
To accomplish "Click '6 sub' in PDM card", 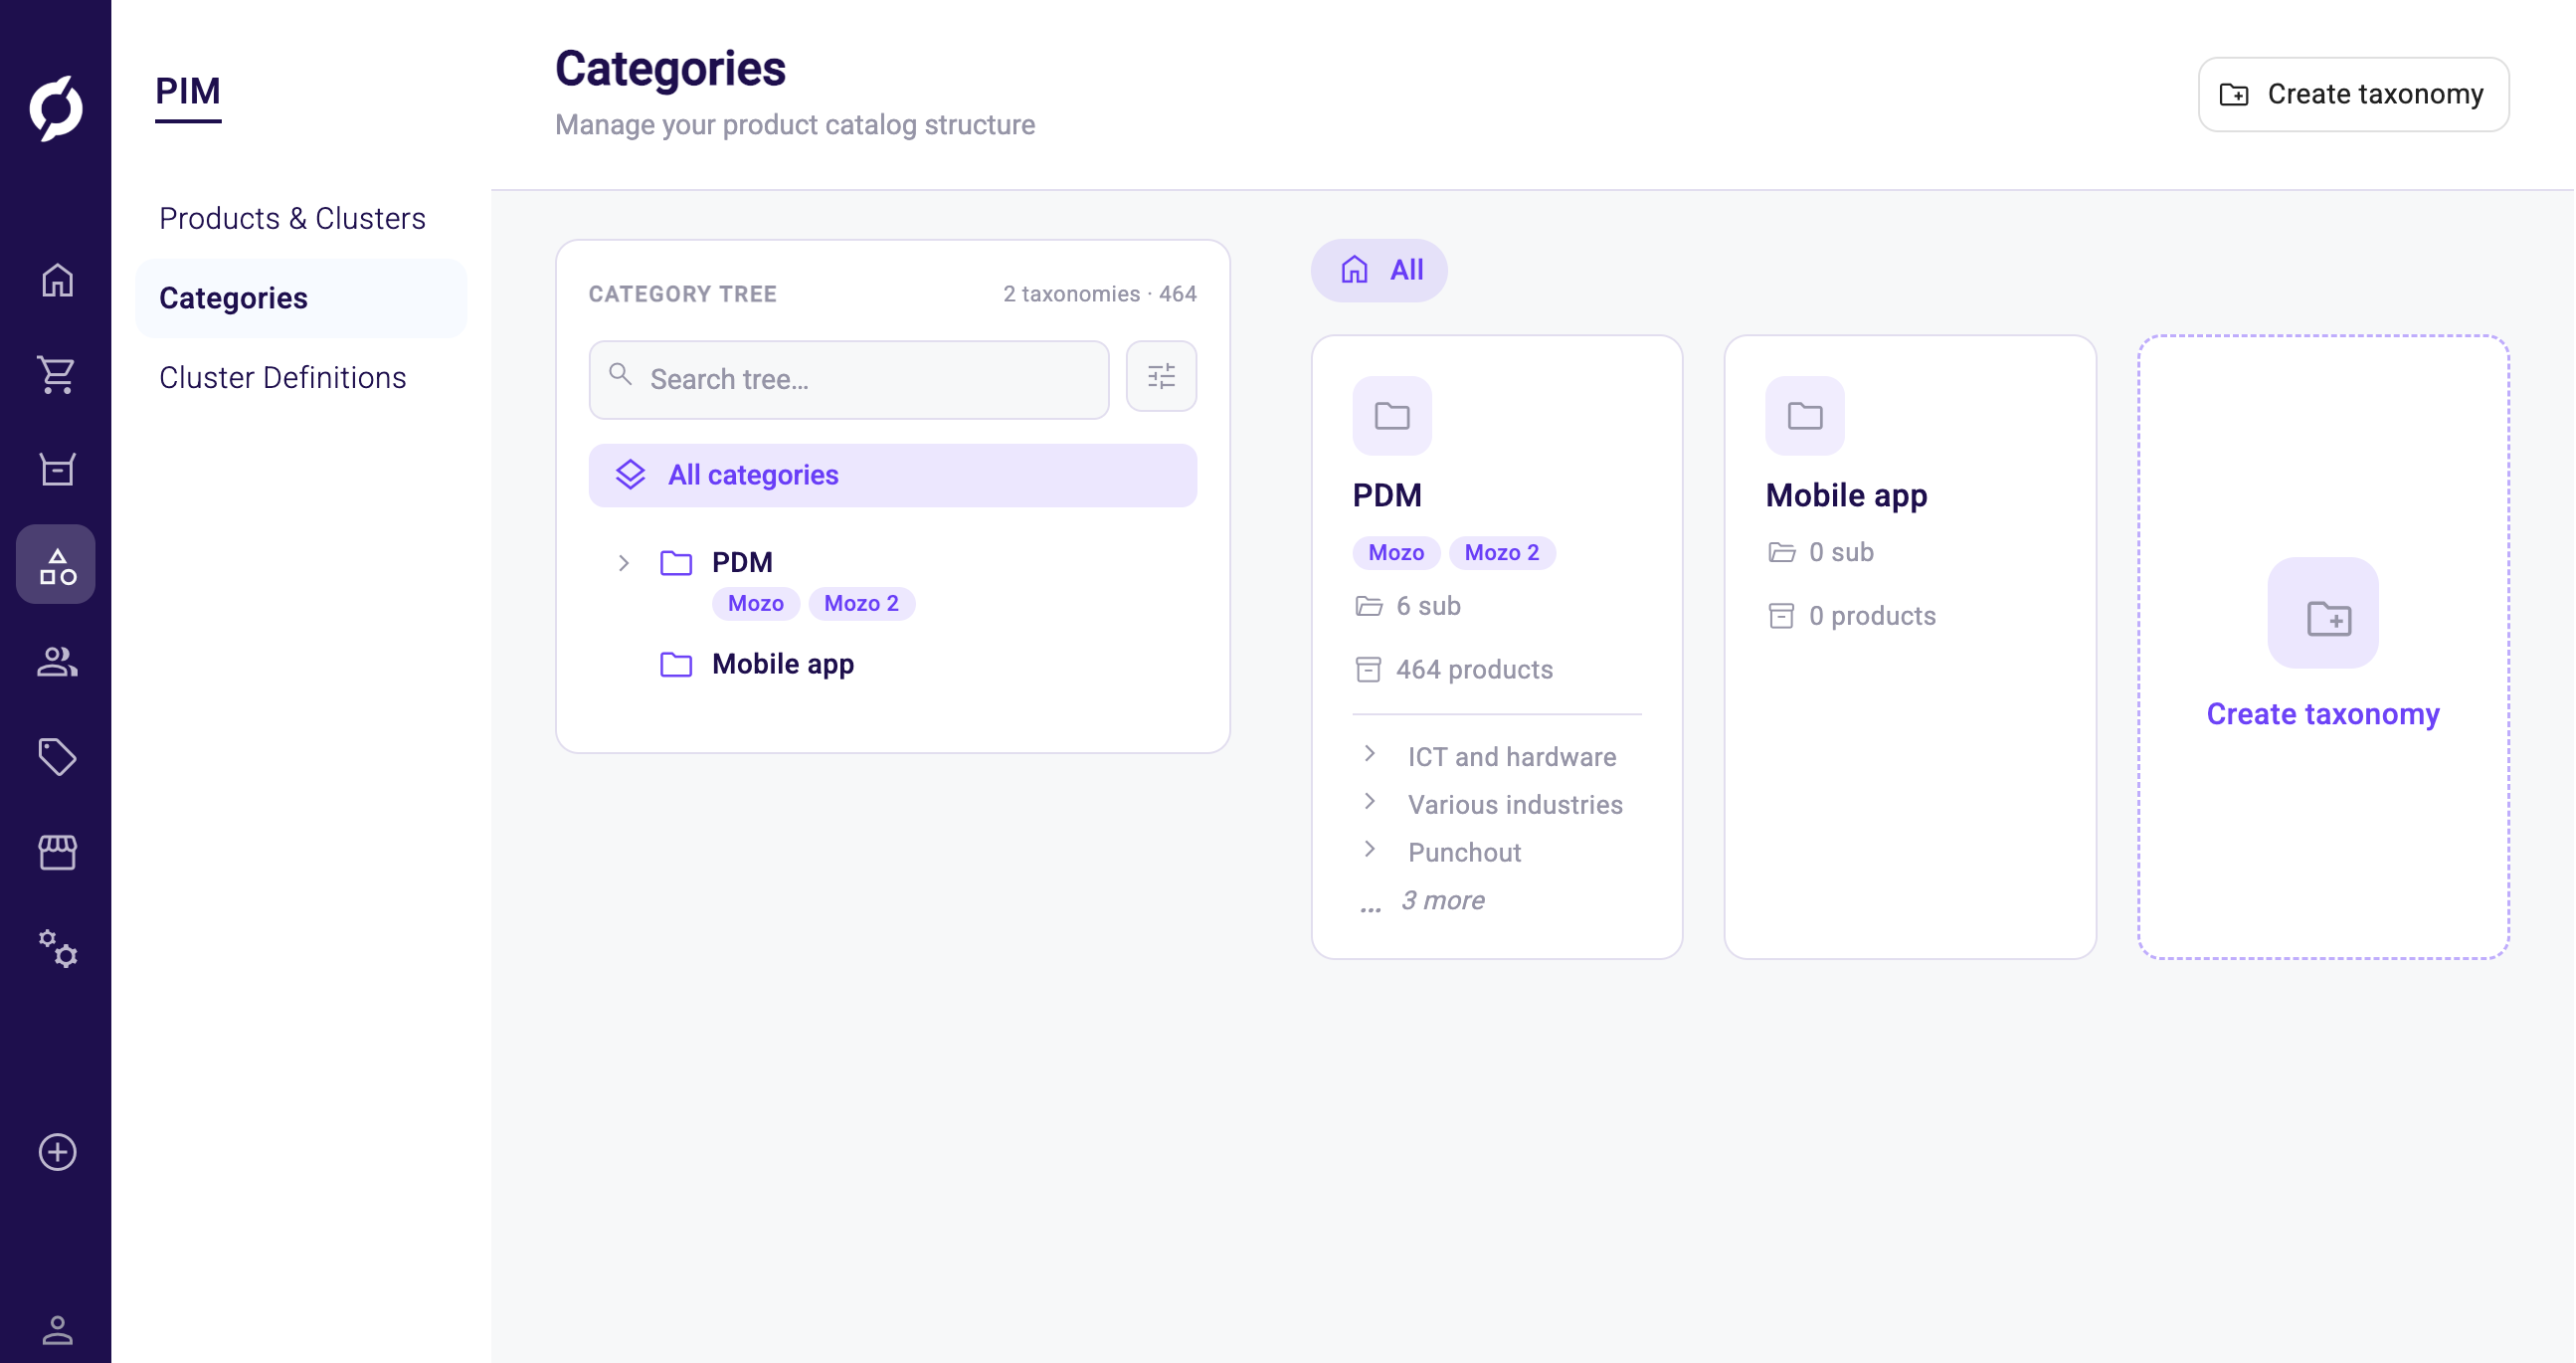I will click(1428, 607).
